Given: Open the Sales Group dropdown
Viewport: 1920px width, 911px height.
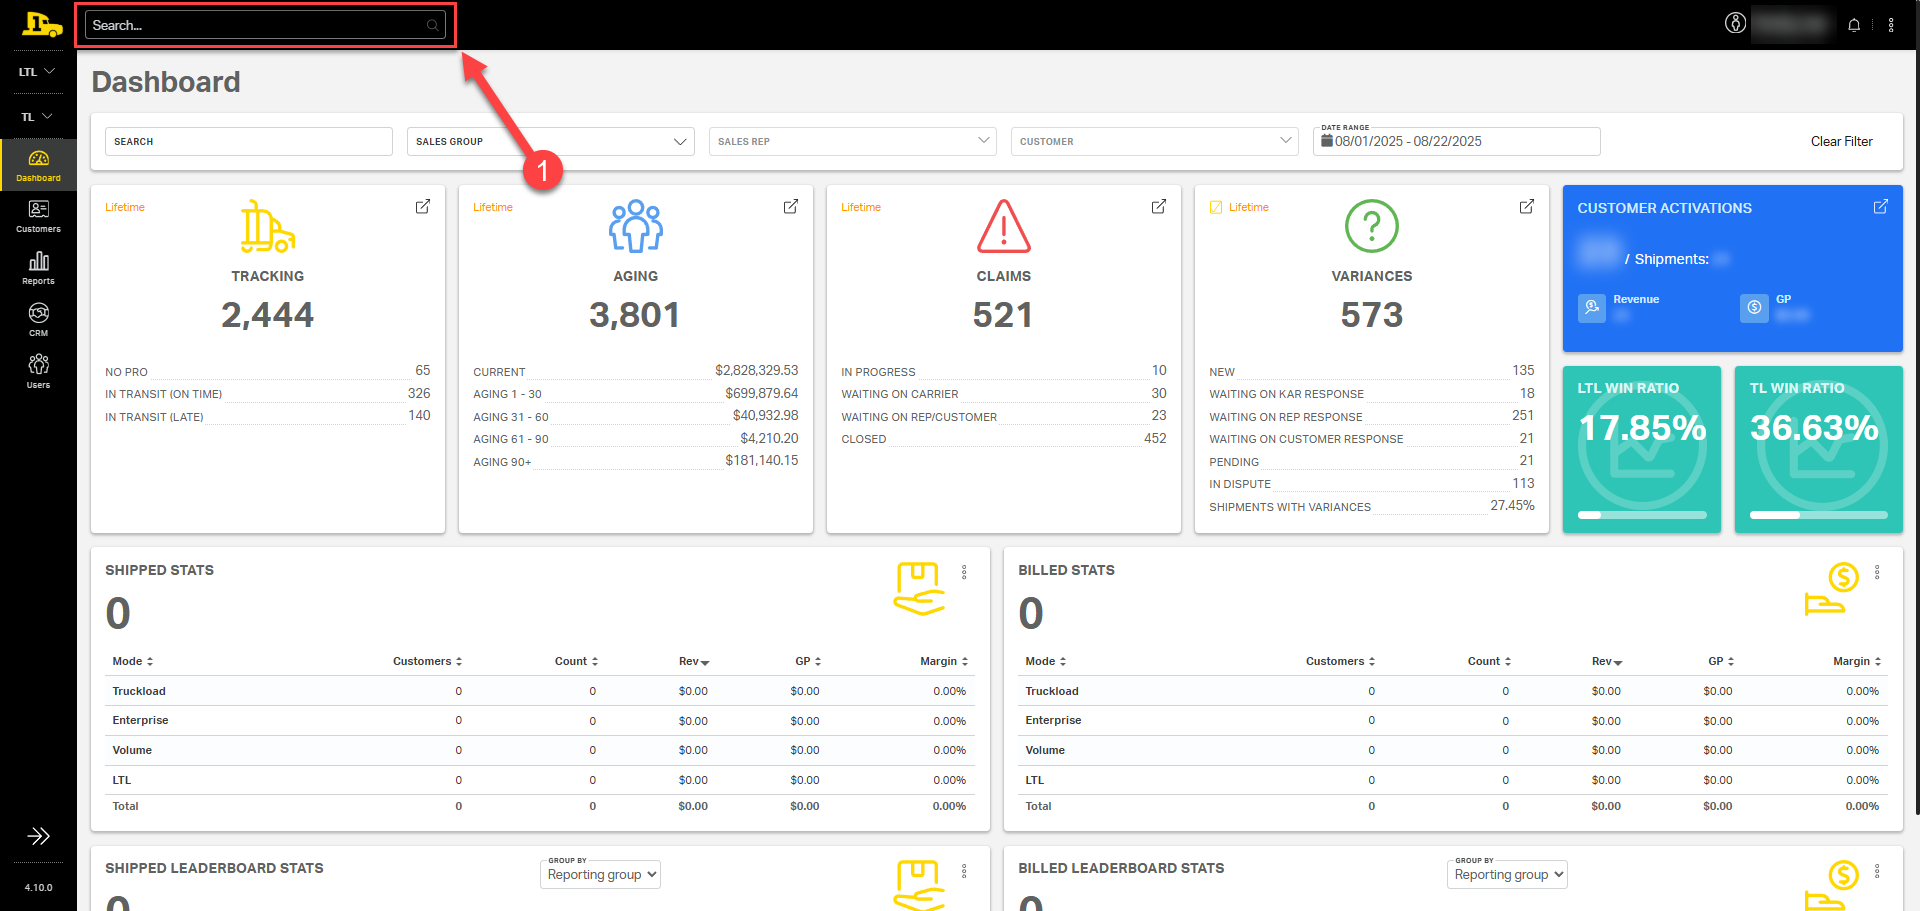Looking at the screenshot, I should (x=551, y=141).
